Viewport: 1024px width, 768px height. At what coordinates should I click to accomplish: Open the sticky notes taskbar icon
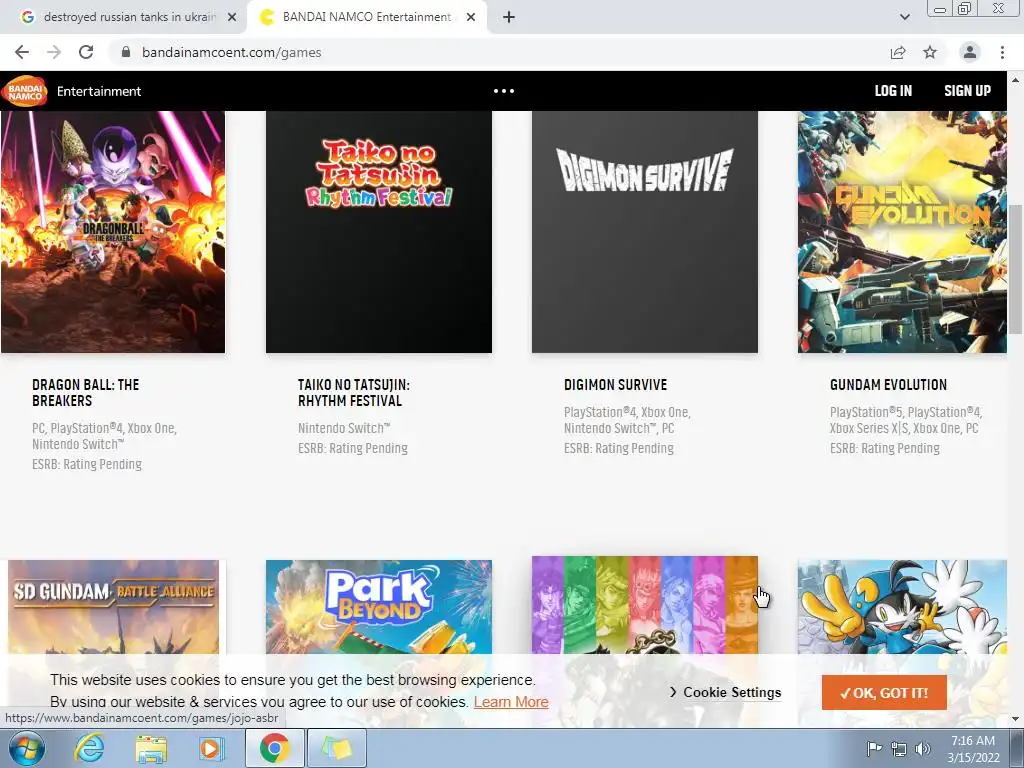coord(336,748)
